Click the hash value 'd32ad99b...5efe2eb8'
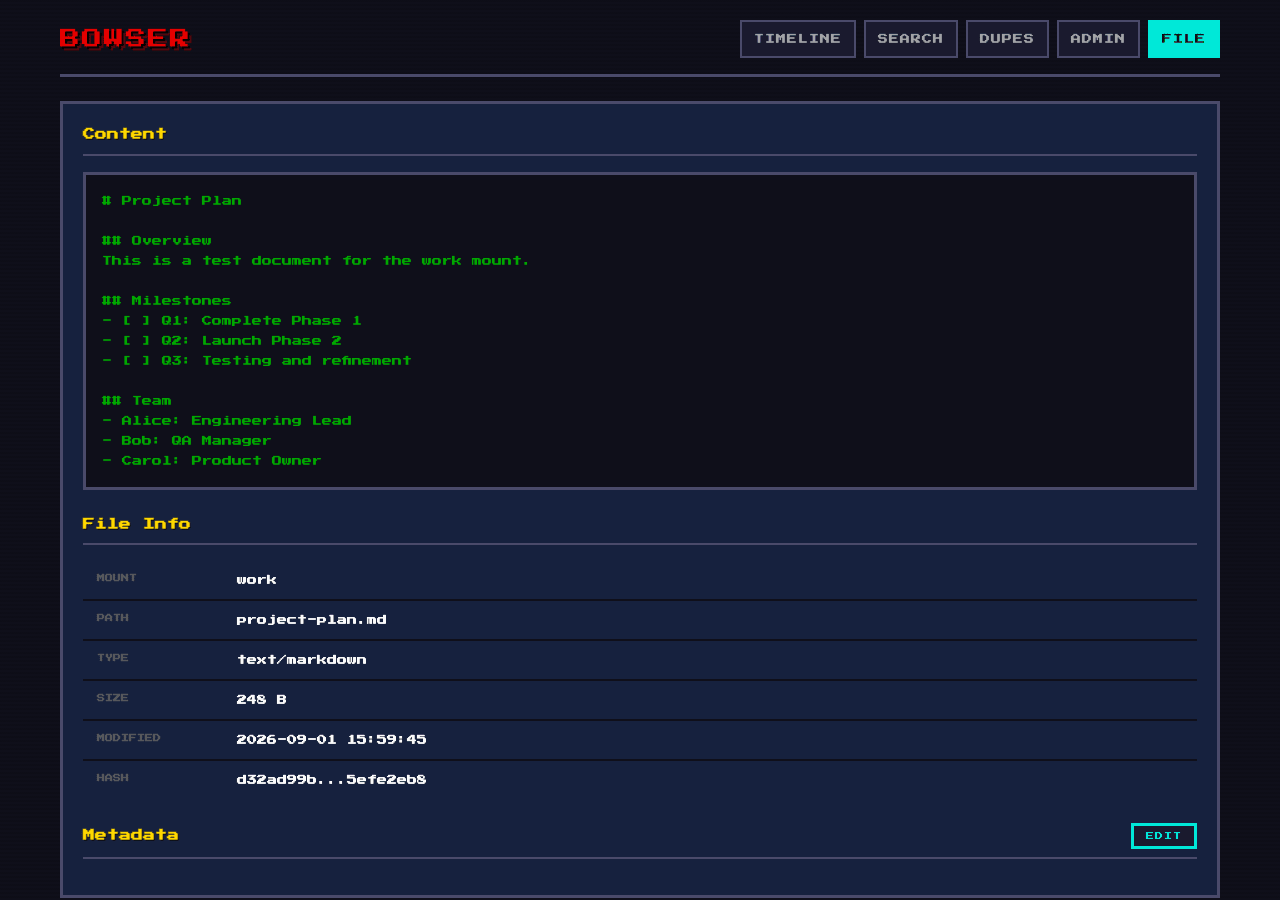This screenshot has width=1280, height=900. click(332, 780)
